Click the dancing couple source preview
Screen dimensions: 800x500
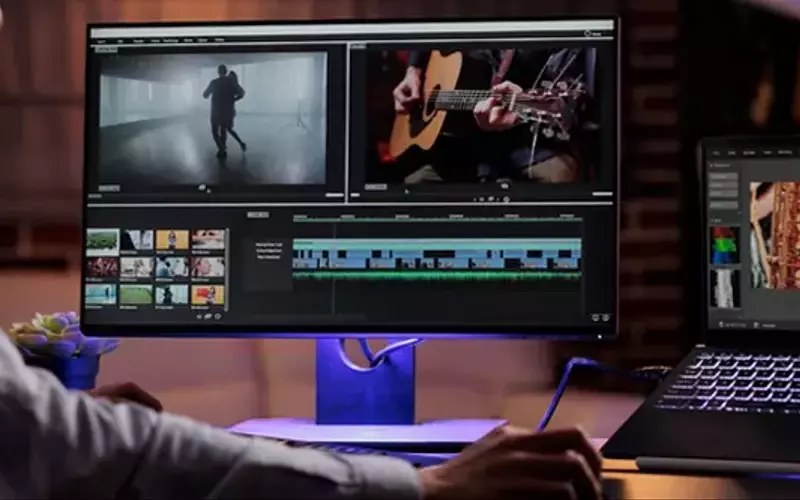click(213, 117)
